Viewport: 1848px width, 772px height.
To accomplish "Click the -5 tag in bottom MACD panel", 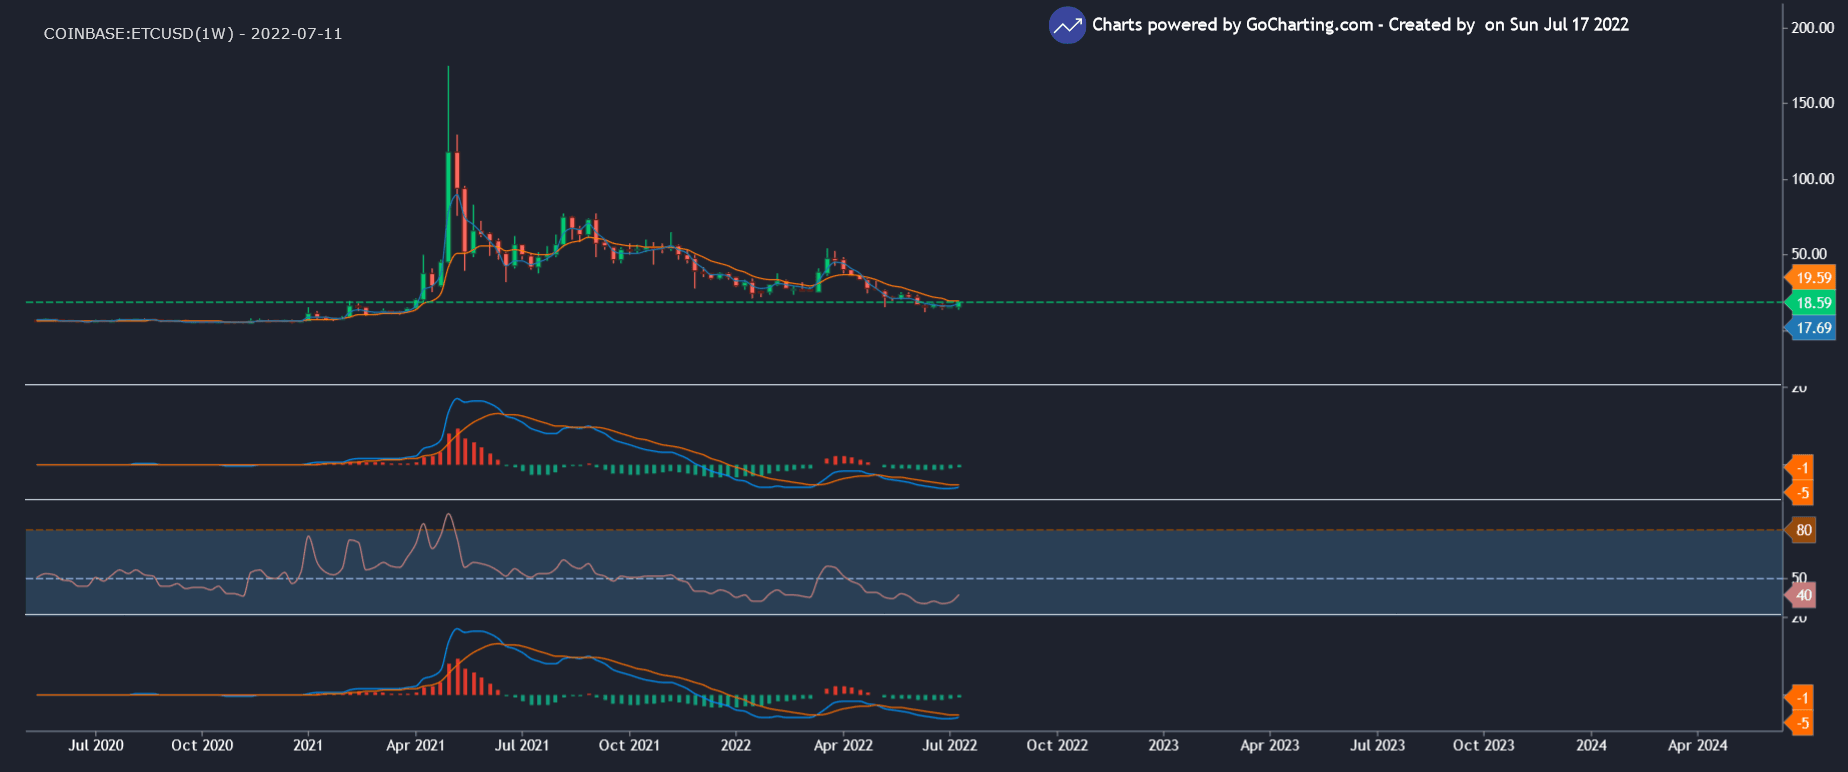I will coord(1801,723).
